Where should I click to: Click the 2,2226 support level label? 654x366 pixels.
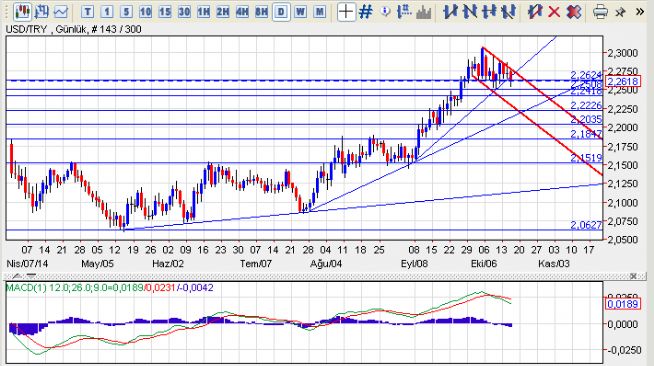586,105
